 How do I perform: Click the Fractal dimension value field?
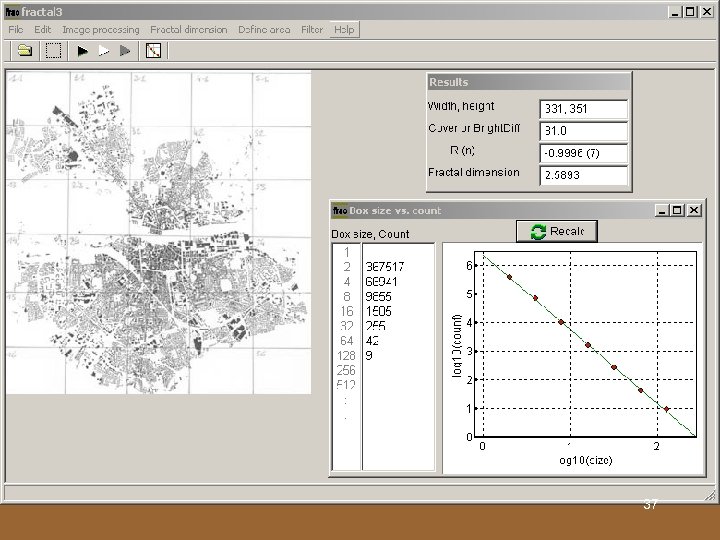pyautogui.click(x=584, y=175)
